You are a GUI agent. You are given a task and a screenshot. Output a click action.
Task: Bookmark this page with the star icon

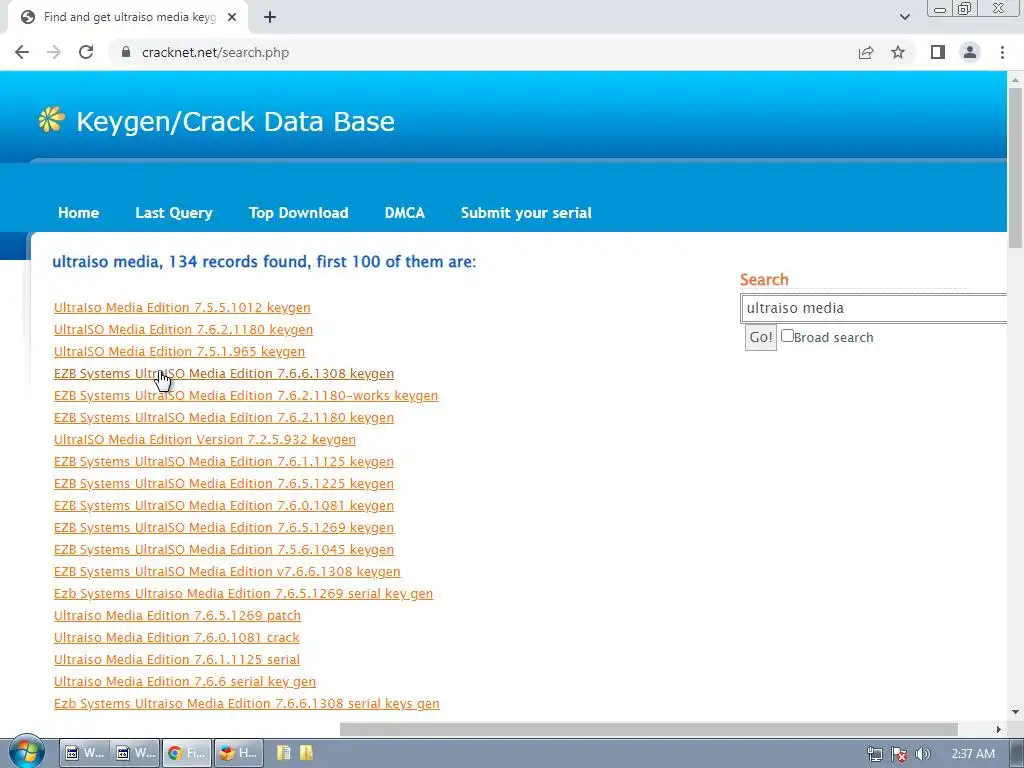(898, 52)
